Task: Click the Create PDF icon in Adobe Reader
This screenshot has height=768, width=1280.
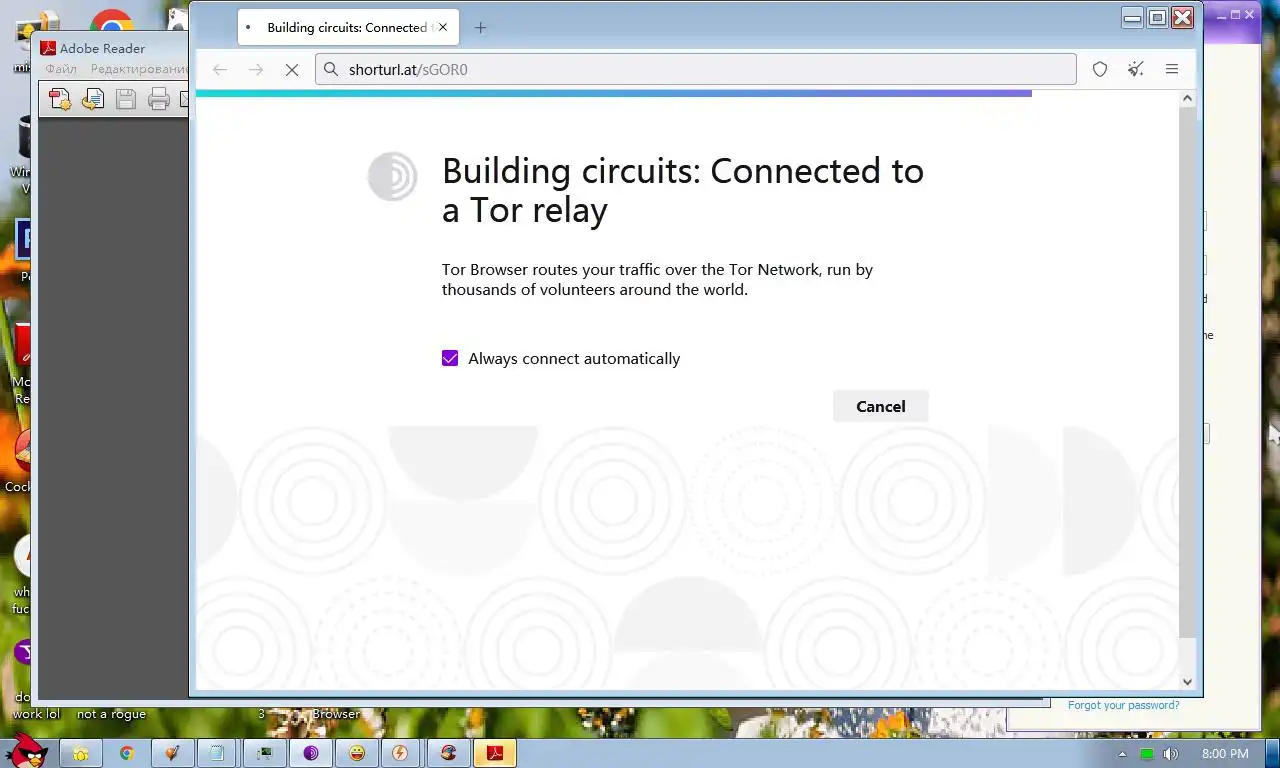Action: [60, 99]
